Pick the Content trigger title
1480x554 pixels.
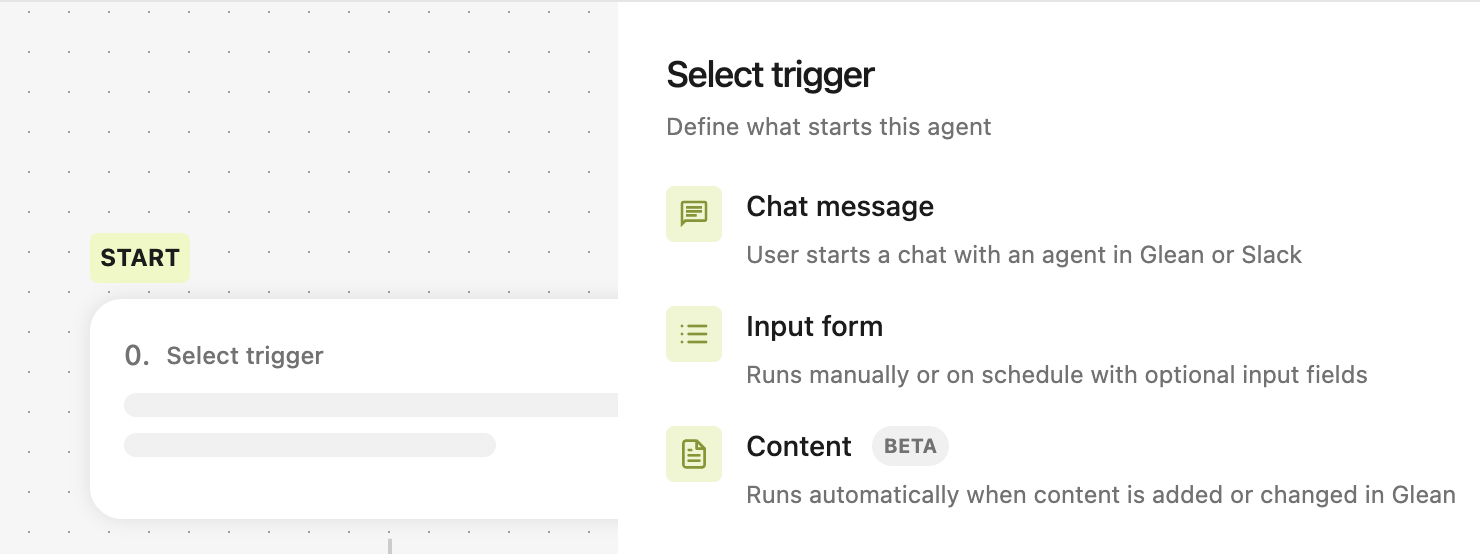[799, 447]
